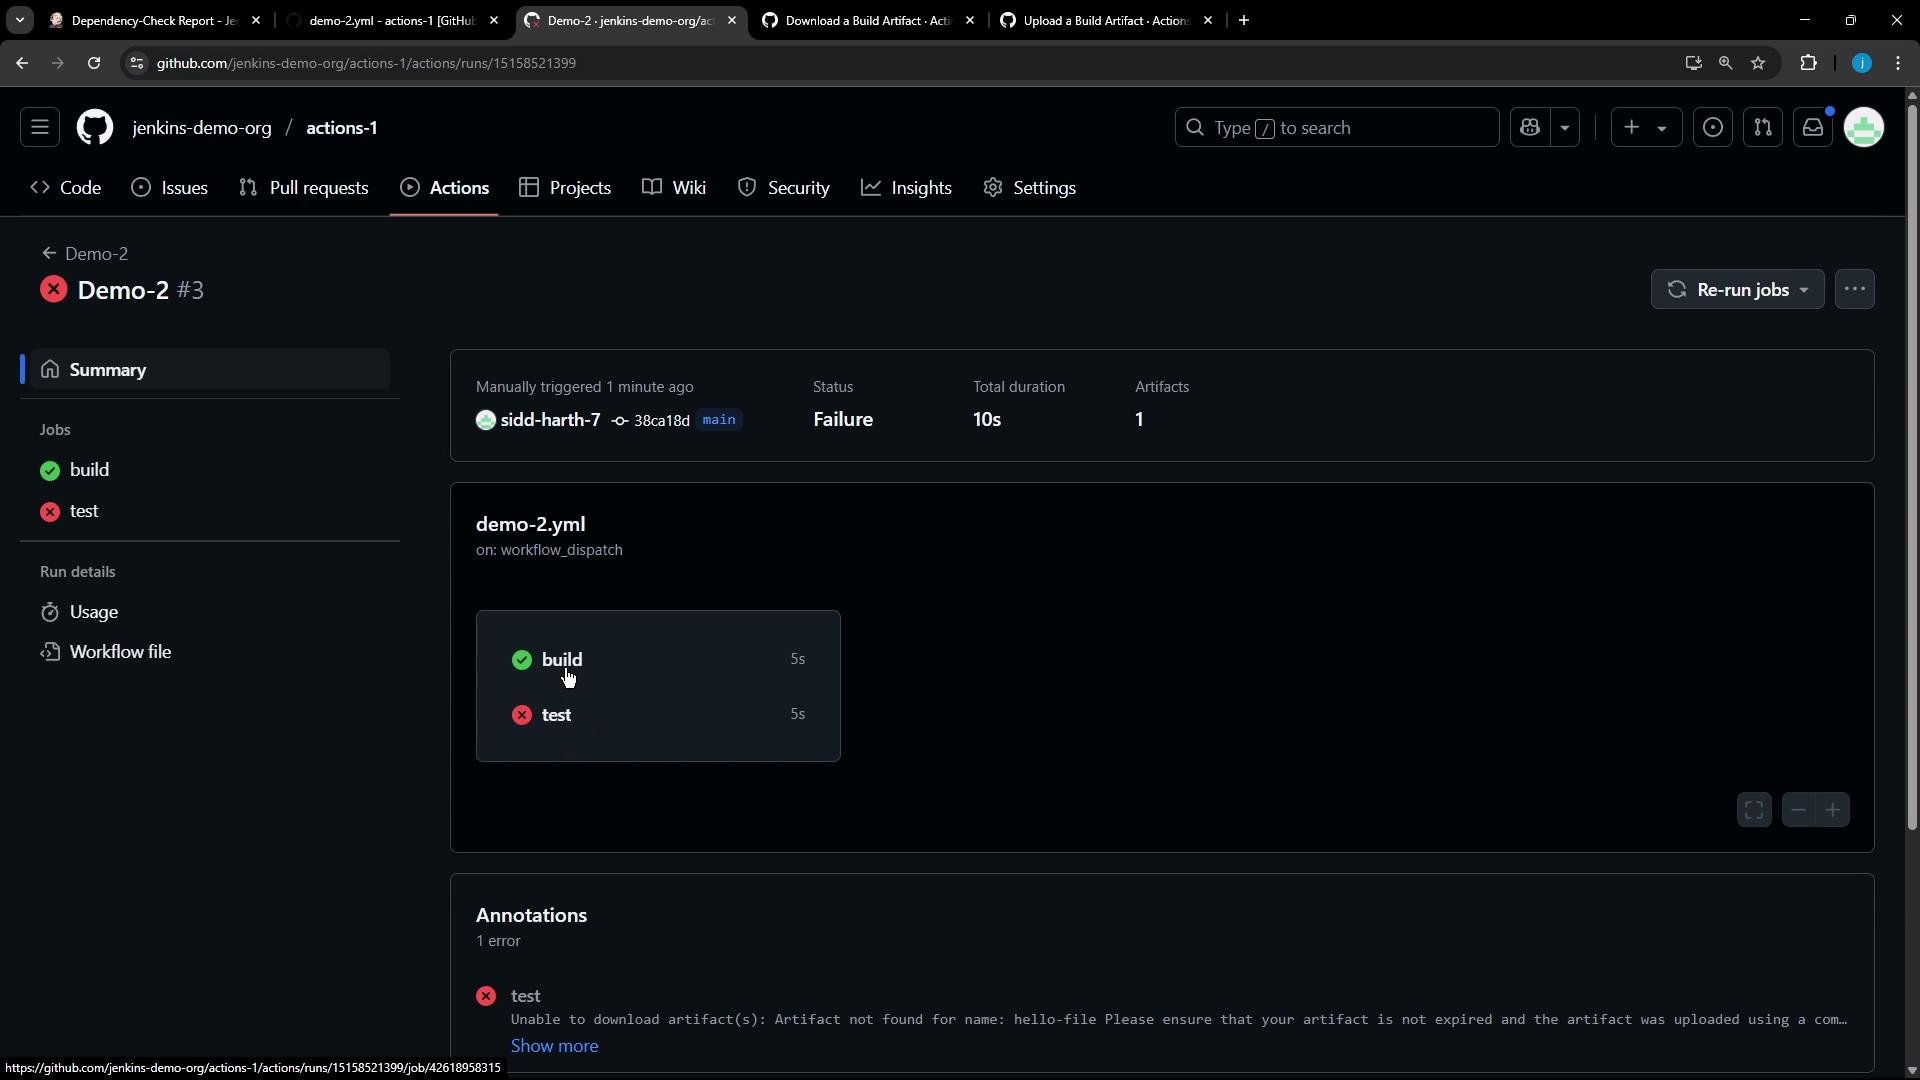Click the address bar URL

(x=366, y=63)
